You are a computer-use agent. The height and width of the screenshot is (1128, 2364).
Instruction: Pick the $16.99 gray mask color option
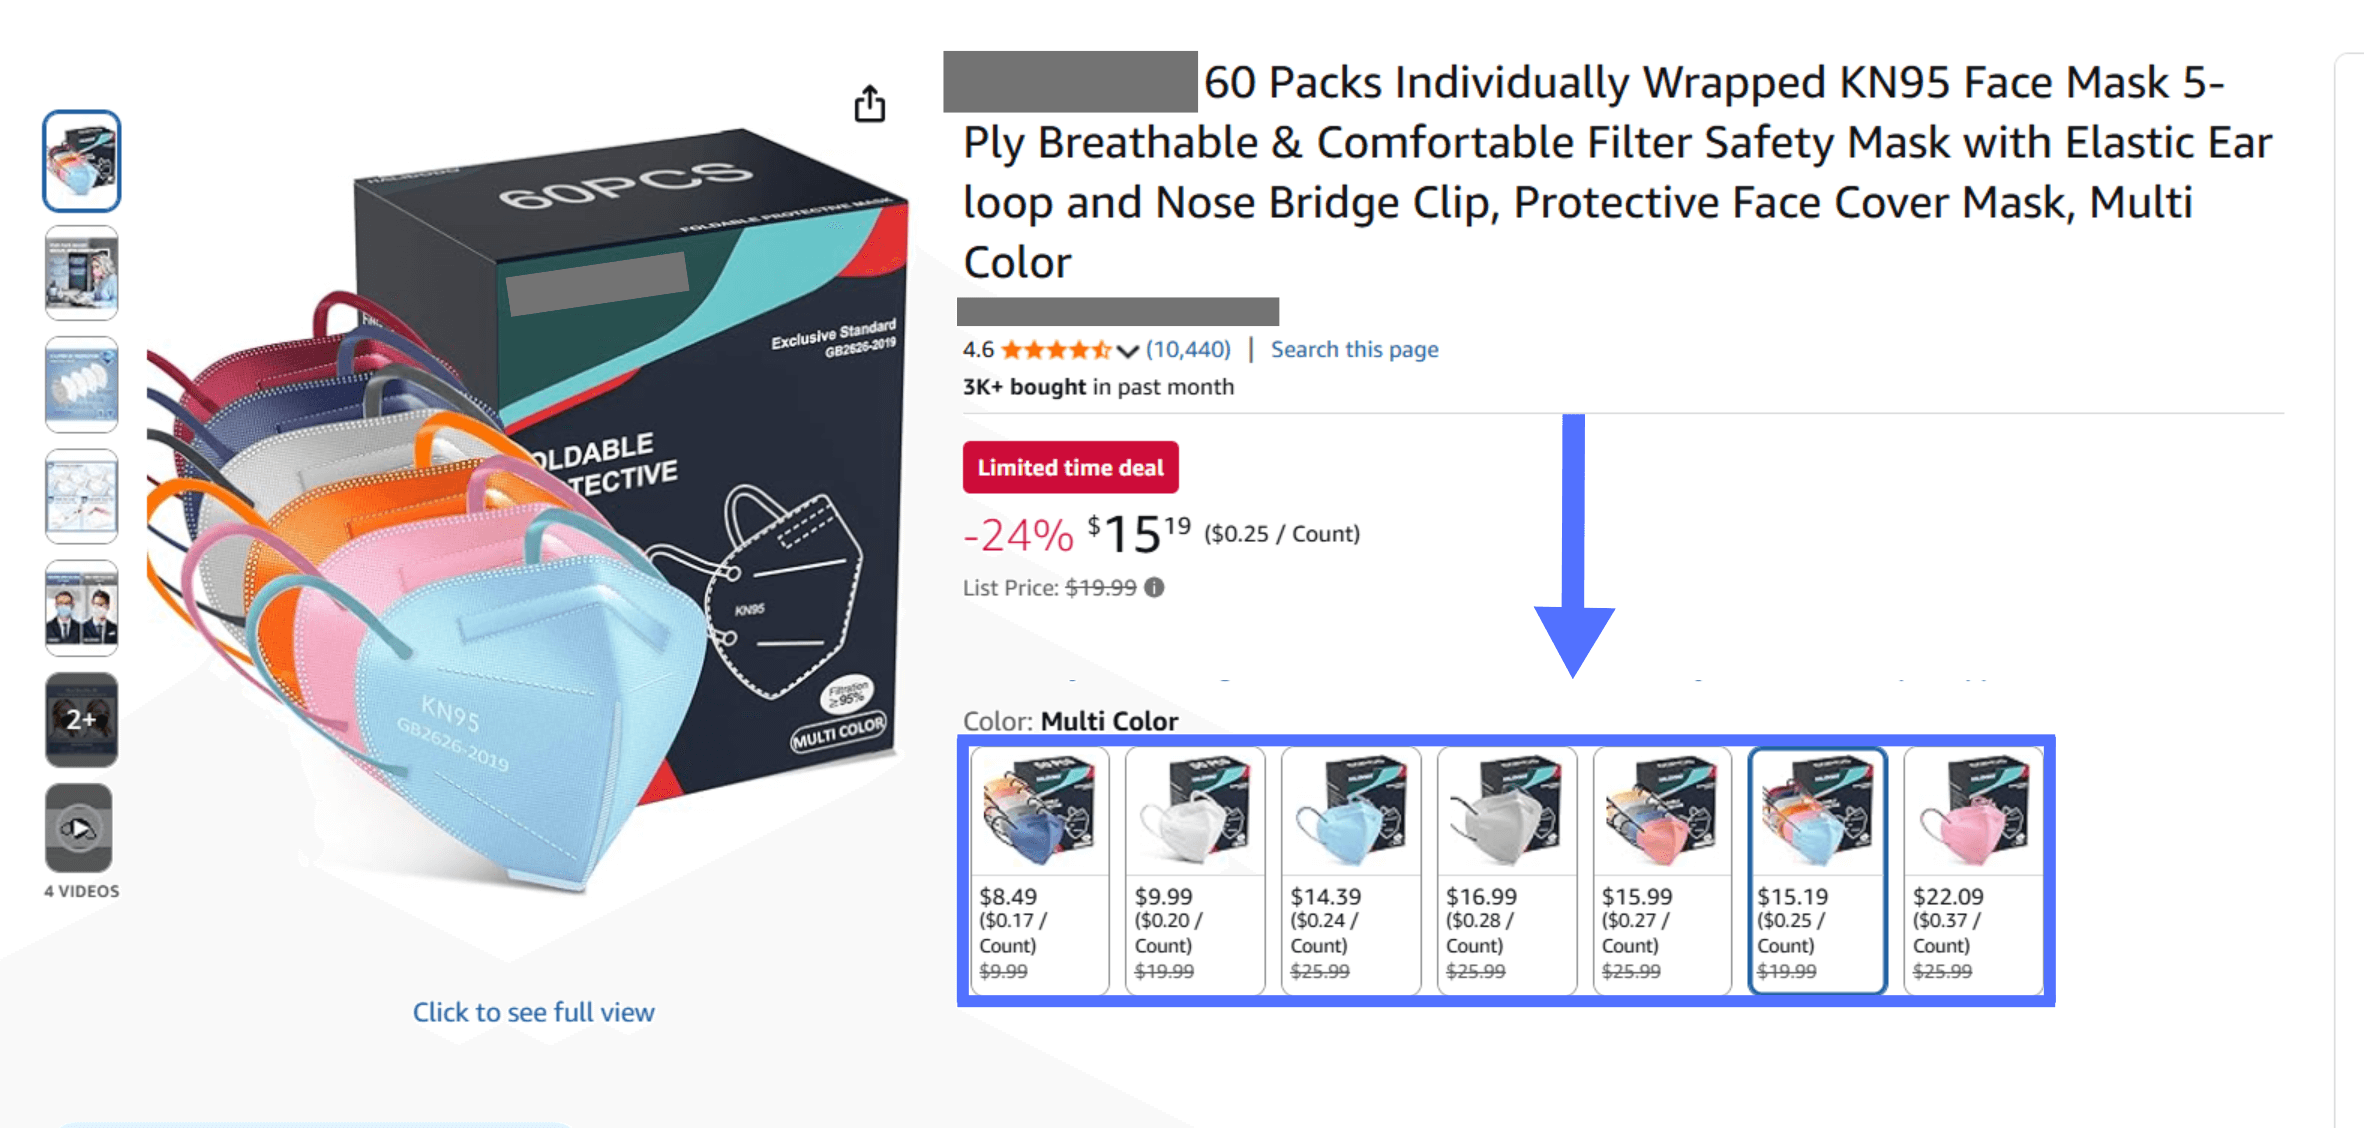[1507, 870]
